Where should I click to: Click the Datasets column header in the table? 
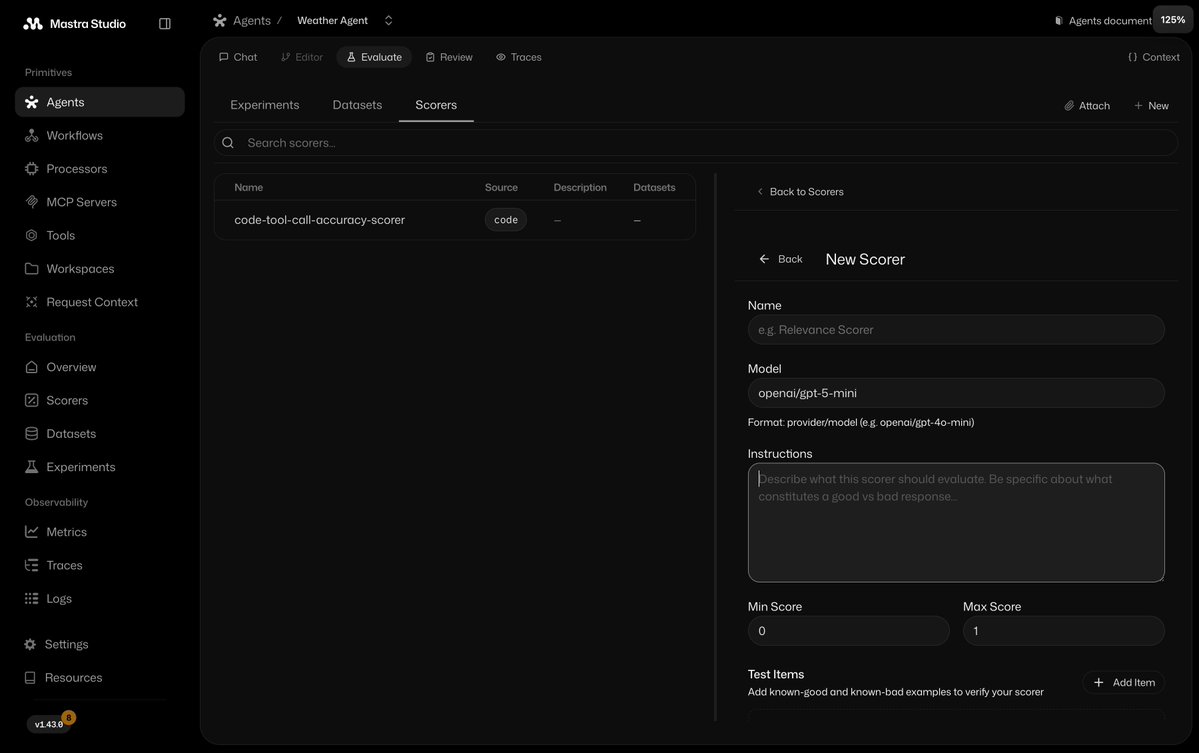point(654,187)
